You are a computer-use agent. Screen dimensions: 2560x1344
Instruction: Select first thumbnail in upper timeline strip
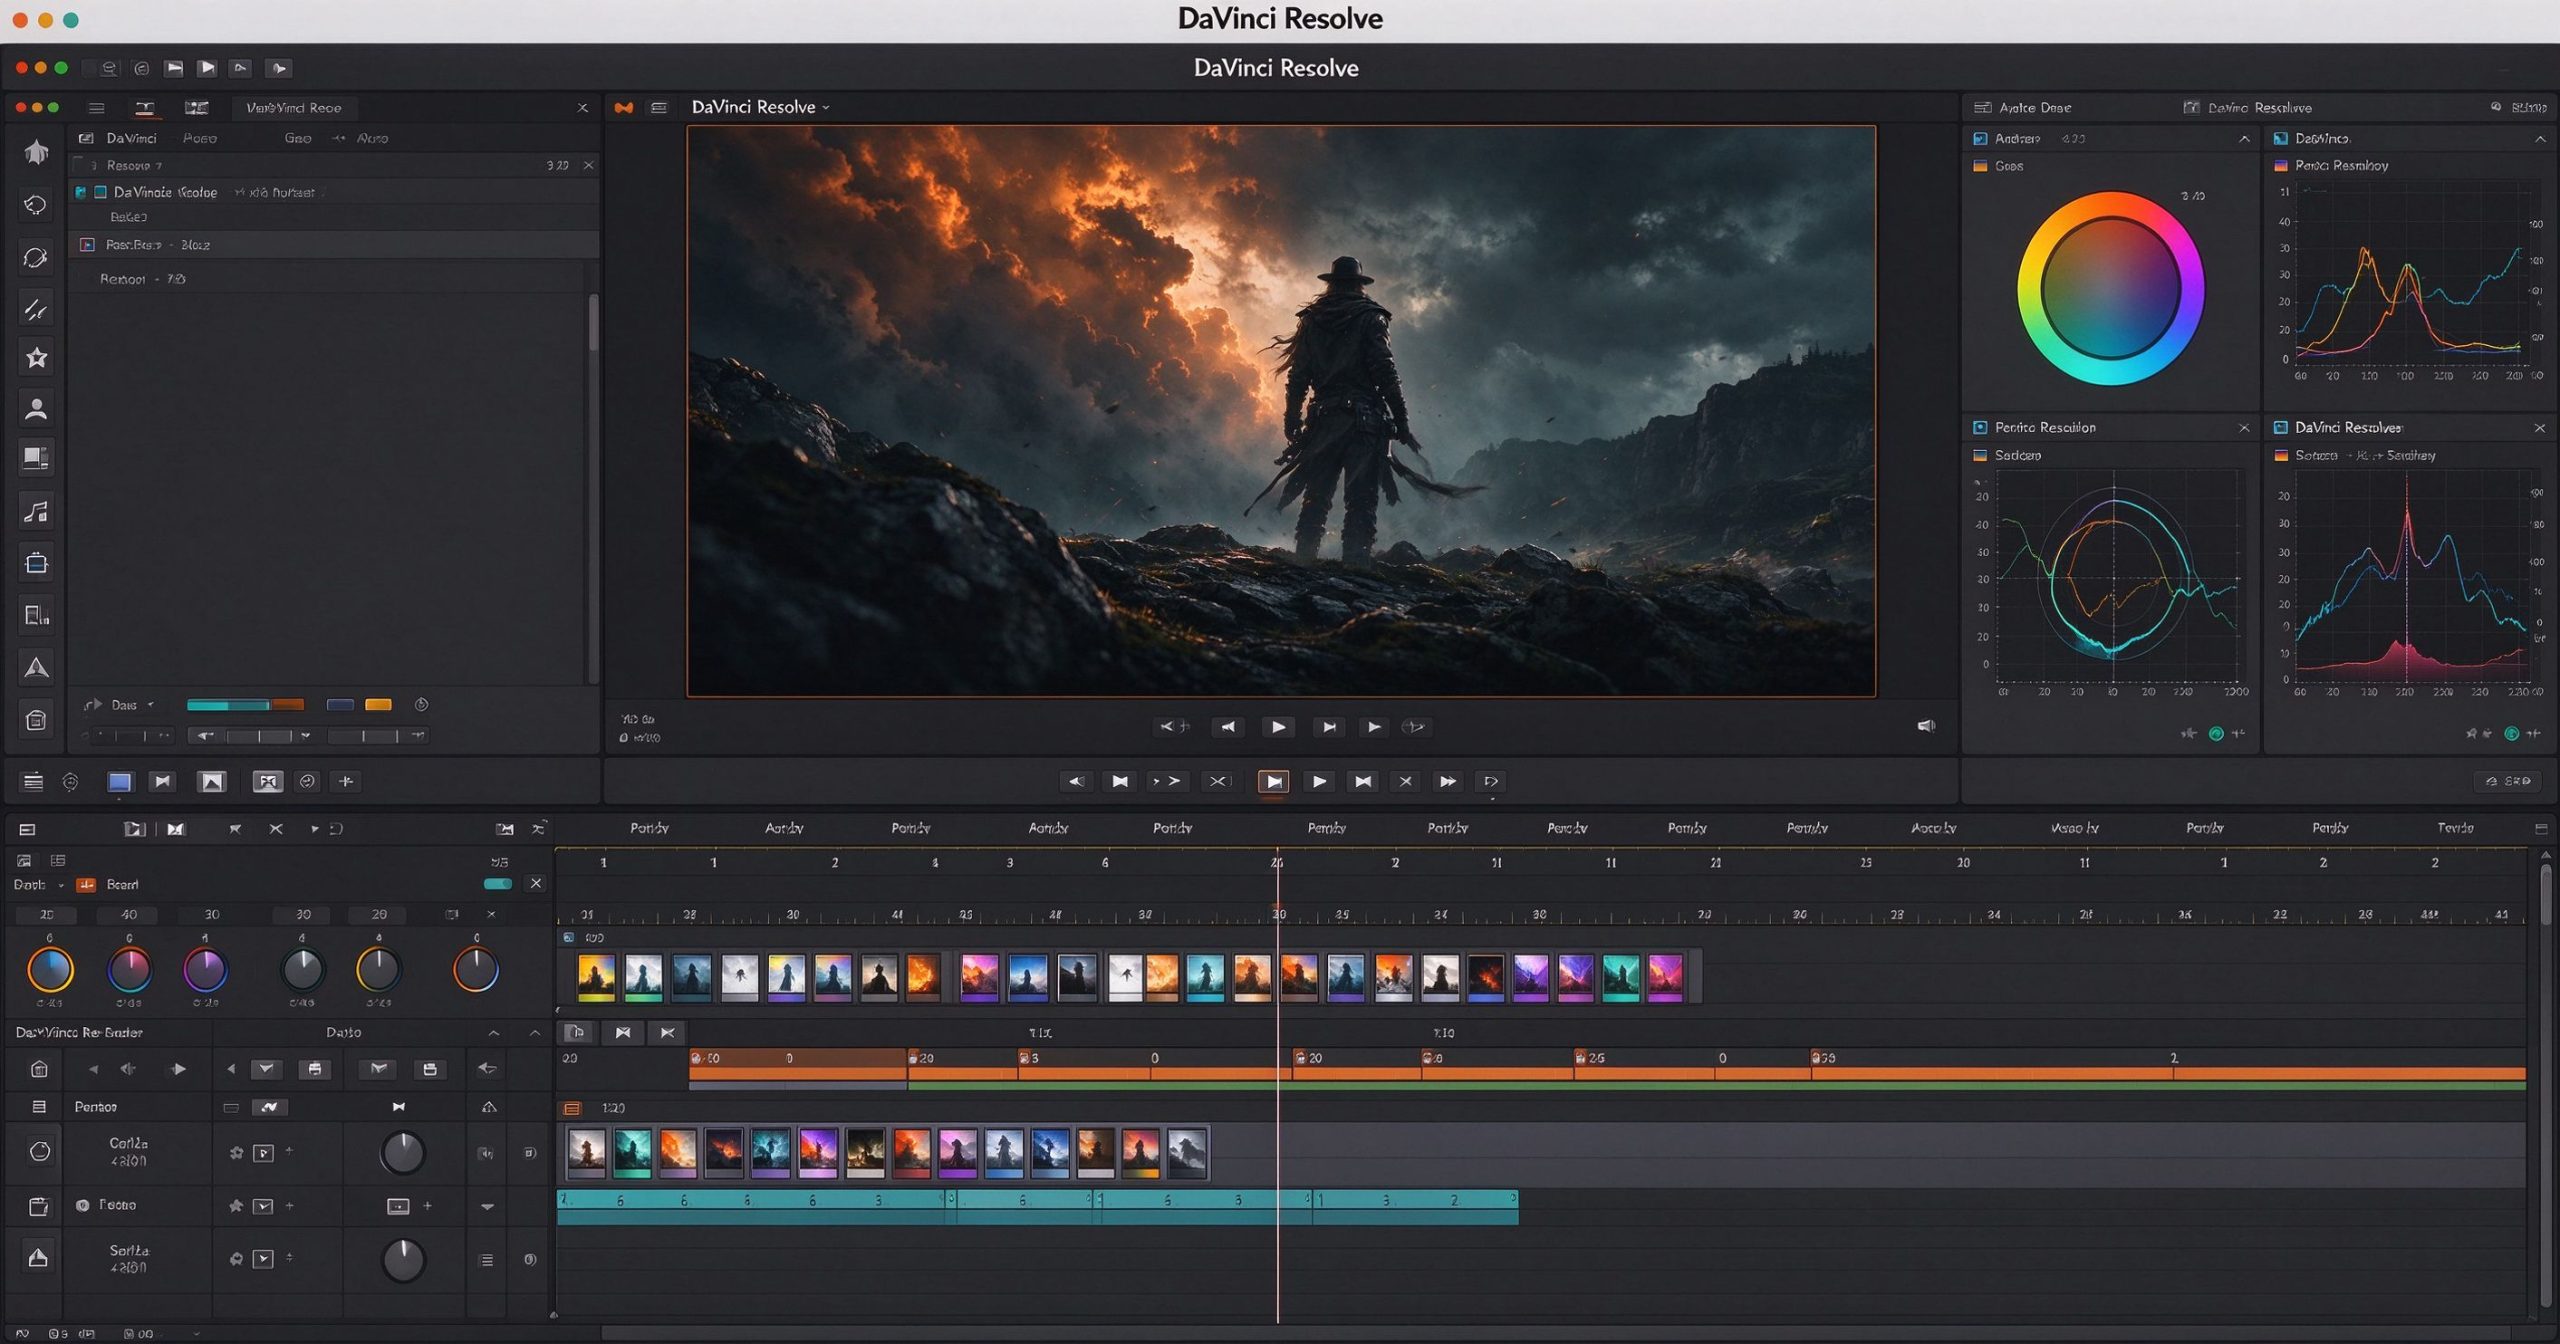click(596, 976)
